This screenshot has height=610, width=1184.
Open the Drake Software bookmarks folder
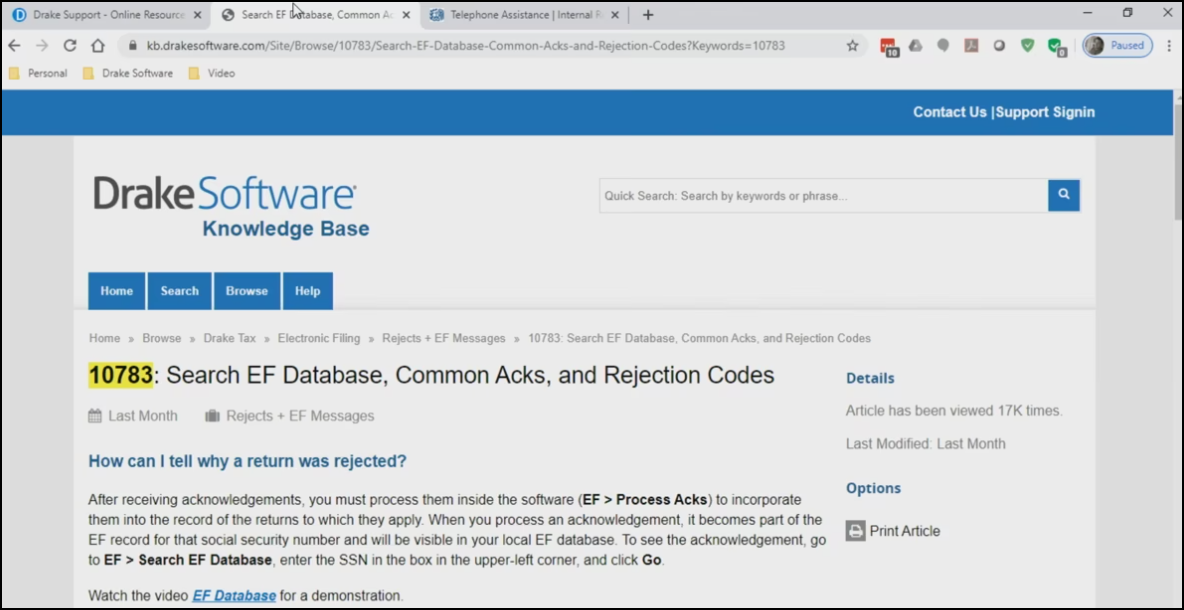128,73
